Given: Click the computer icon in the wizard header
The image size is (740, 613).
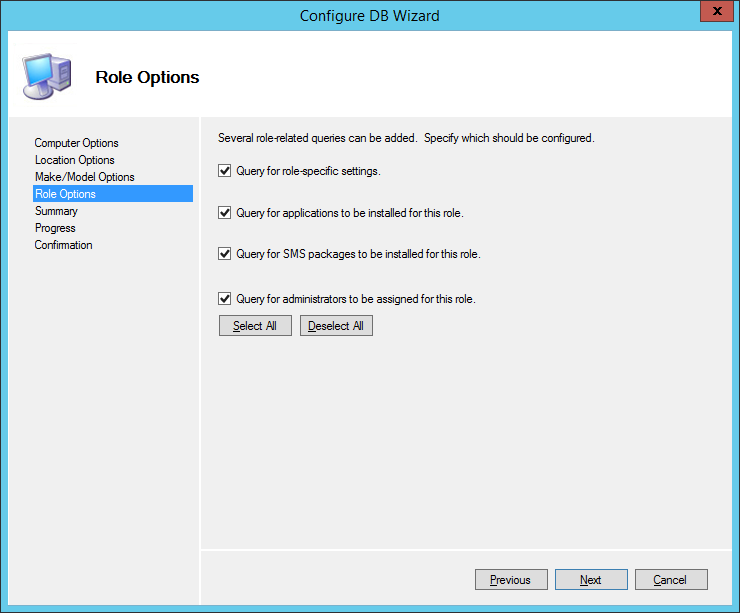Looking at the screenshot, I should click(x=46, y=76).
